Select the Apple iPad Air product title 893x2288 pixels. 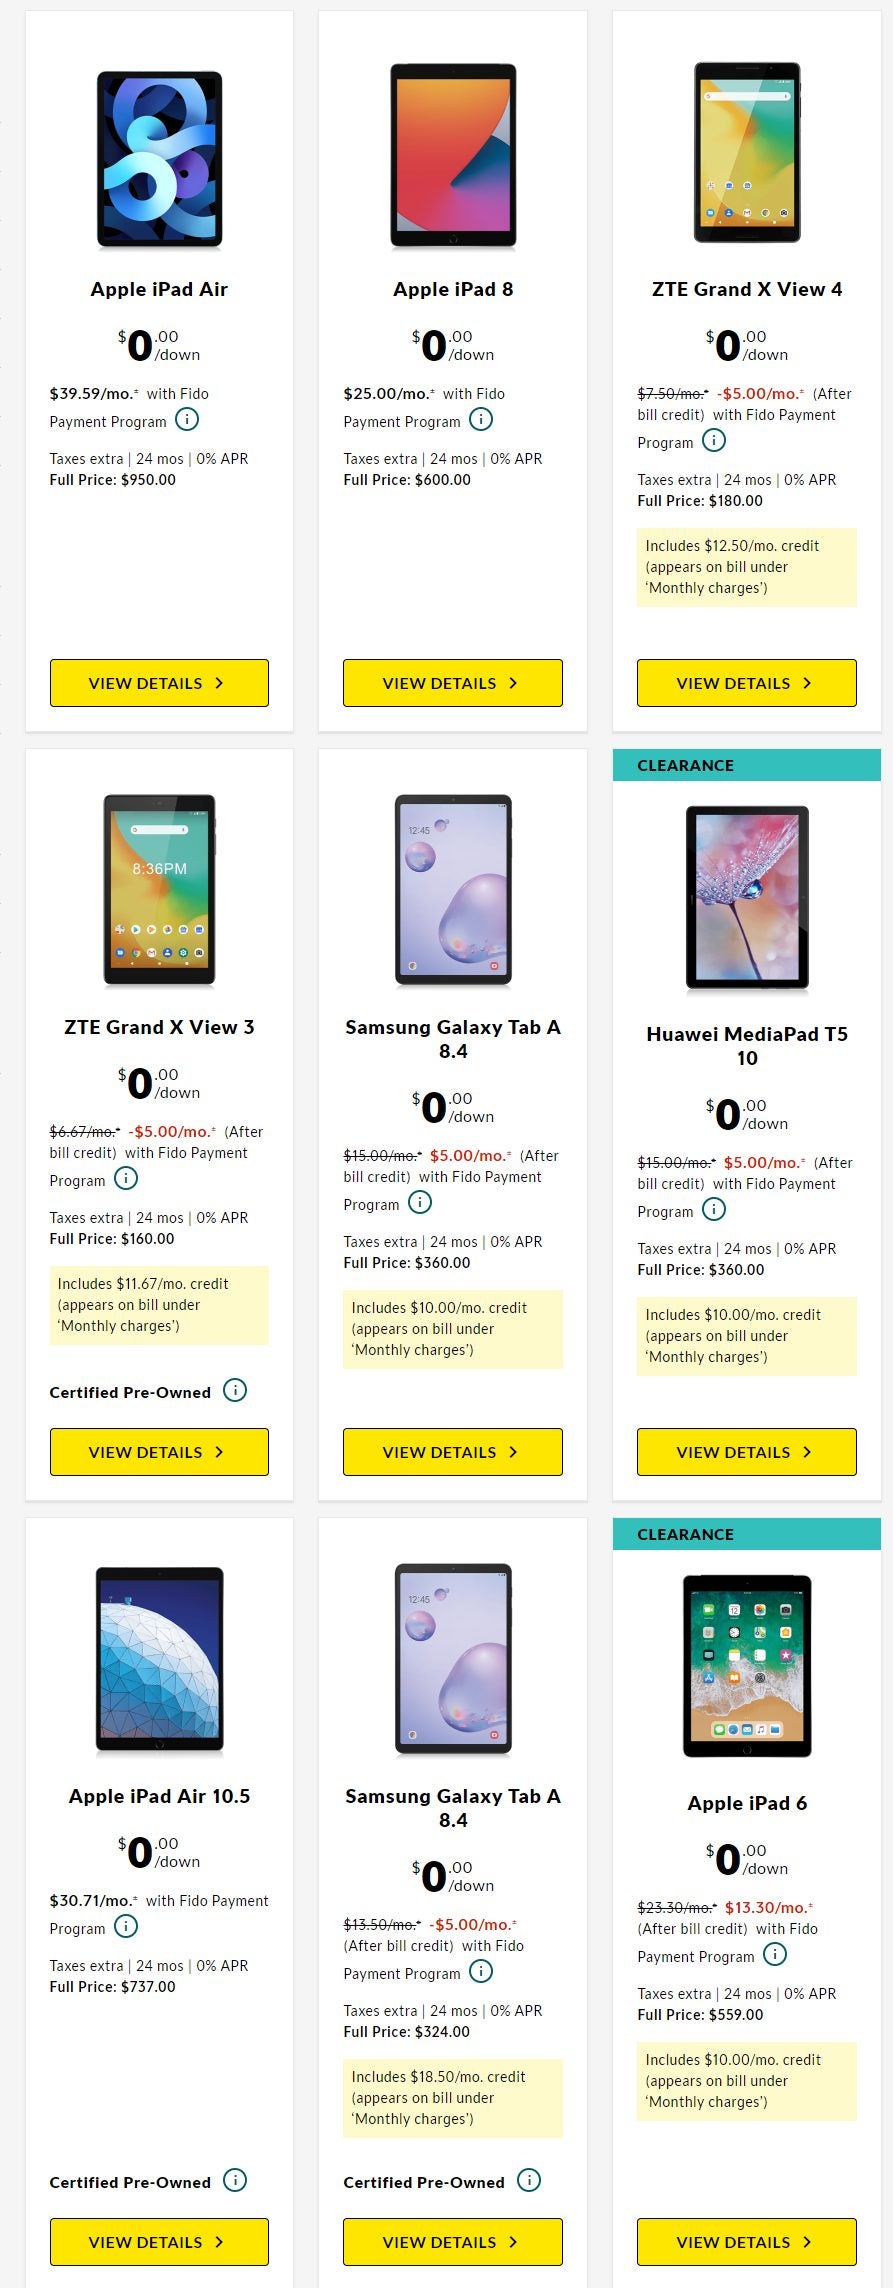click(159, 289)
